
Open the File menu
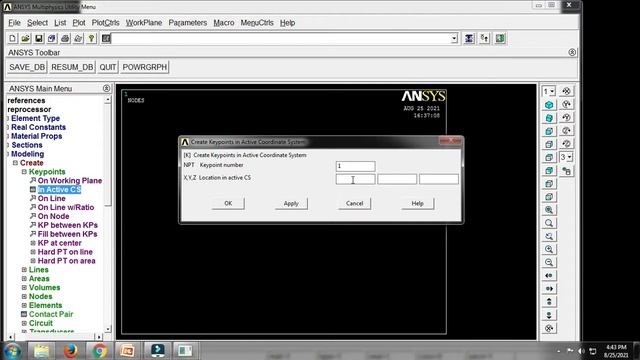click(x=14, y=23)
